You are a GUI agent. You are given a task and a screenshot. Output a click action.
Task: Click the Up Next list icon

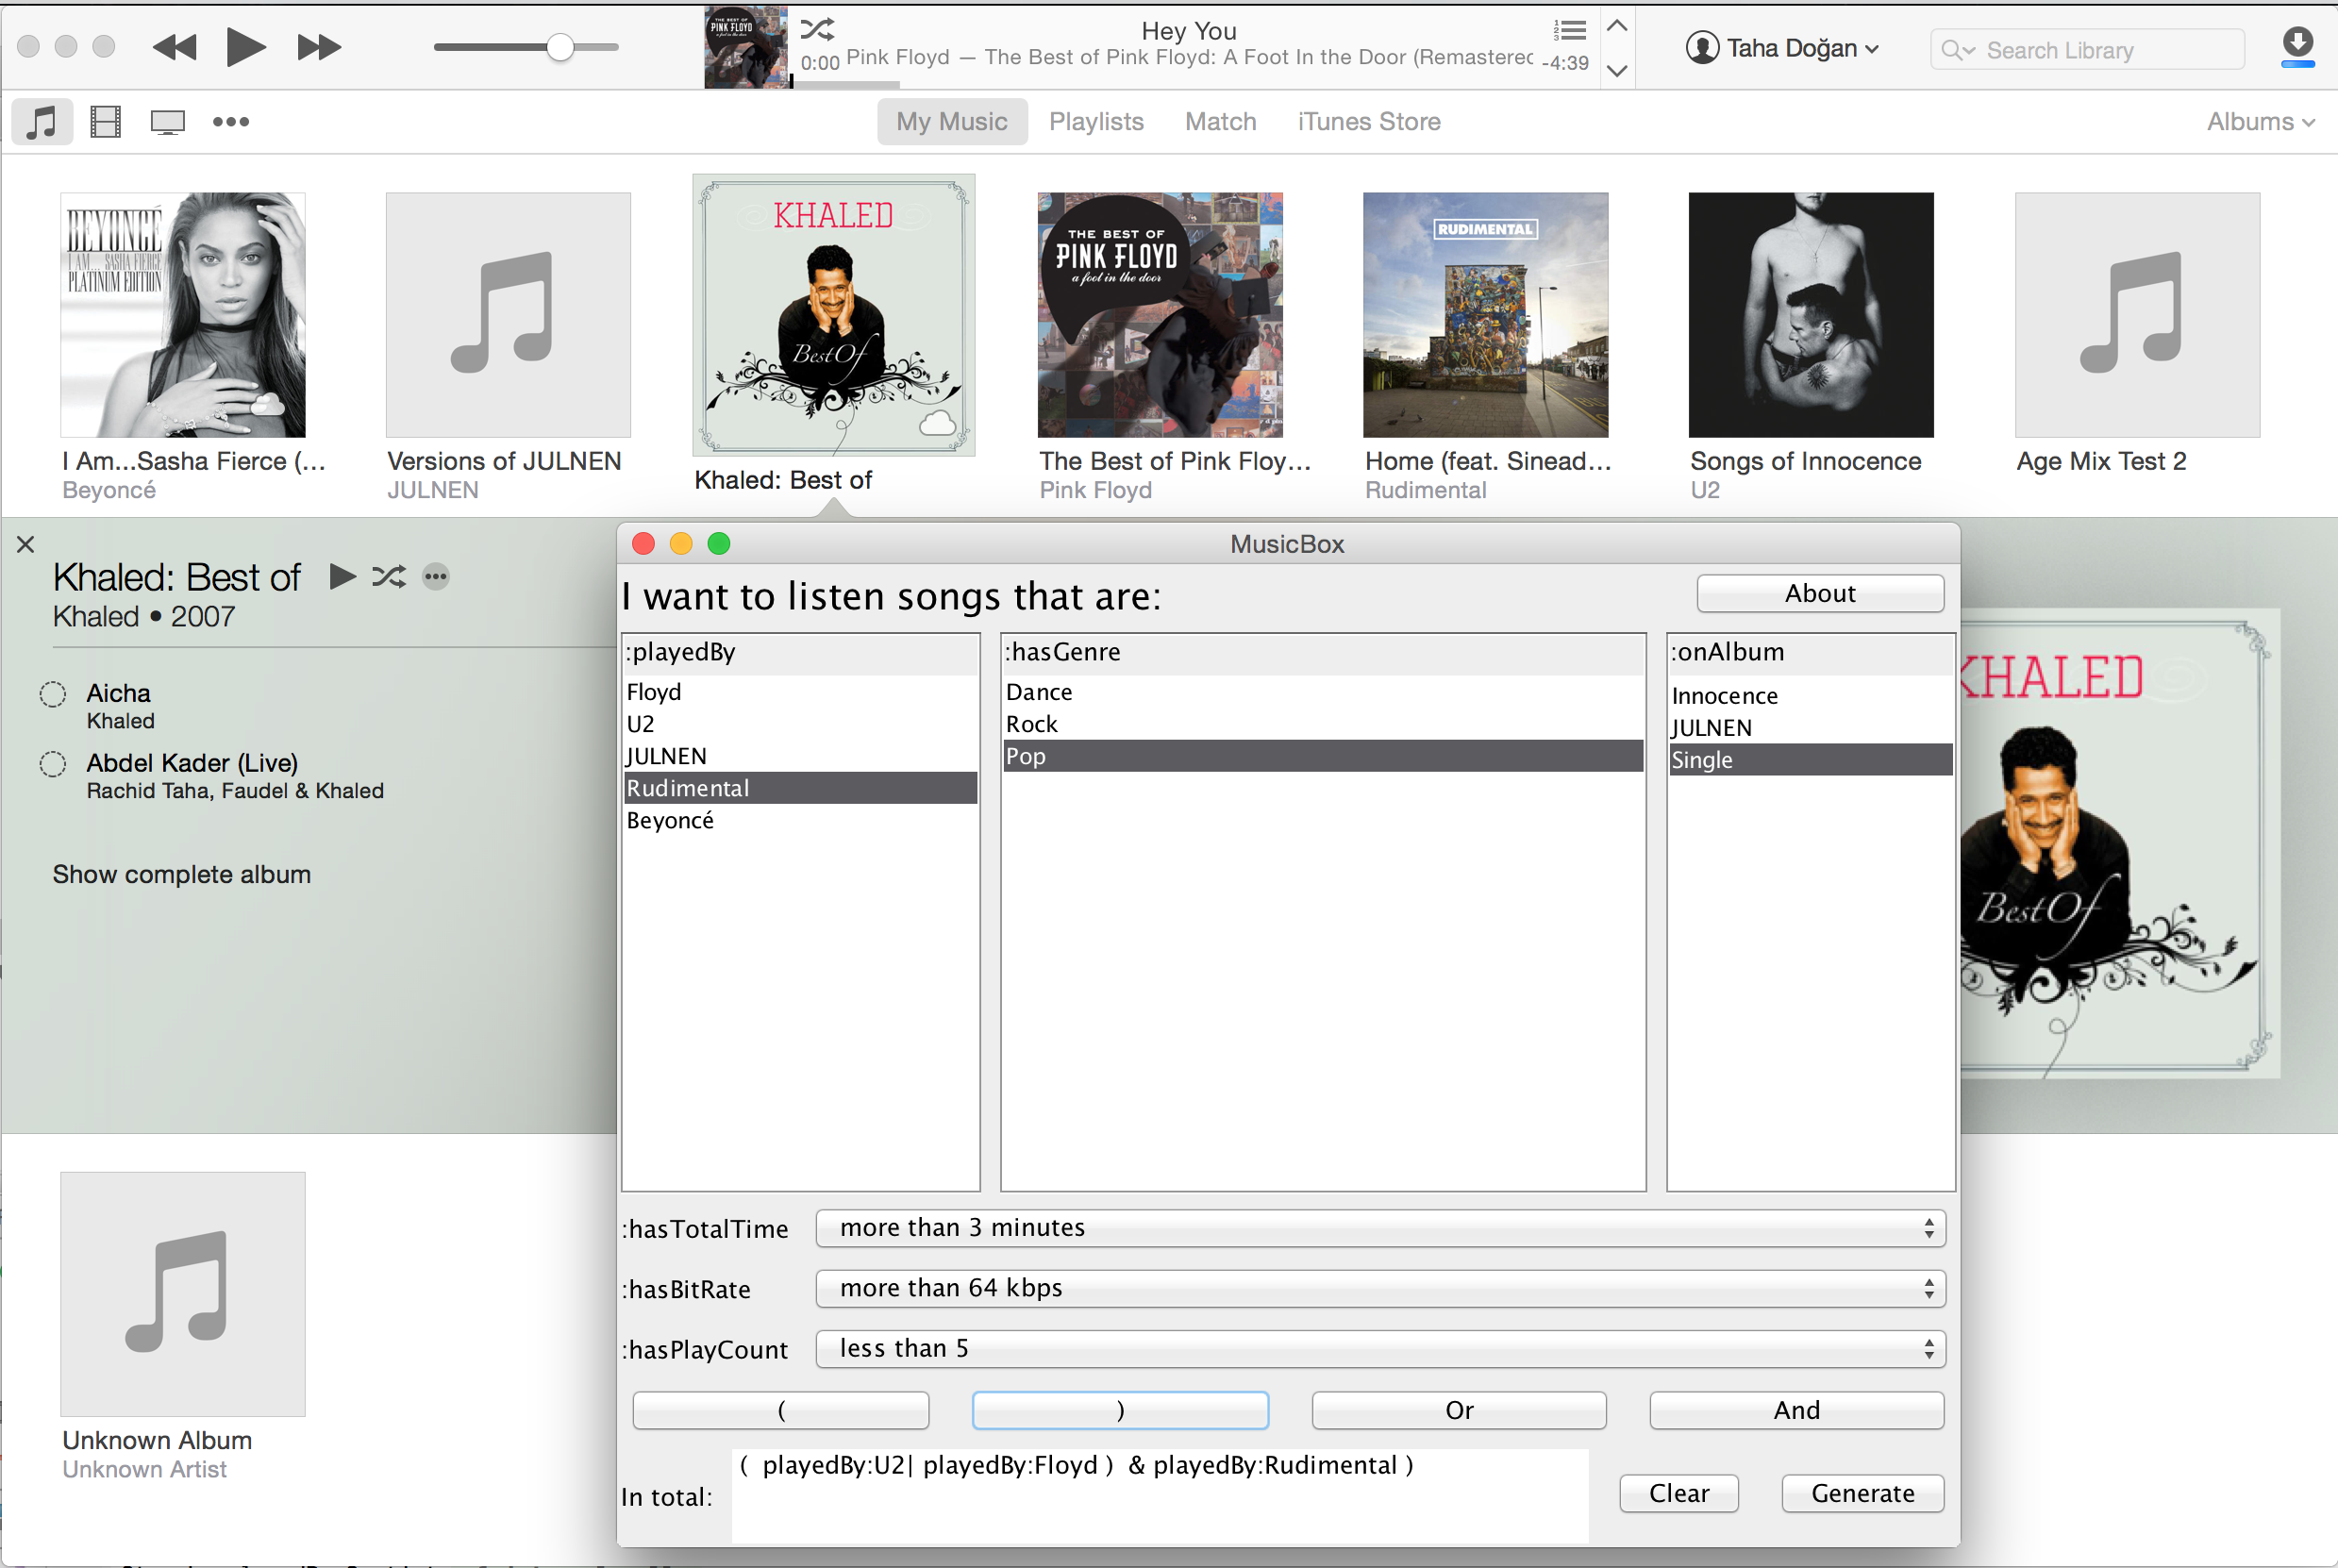pos(1570,30)
